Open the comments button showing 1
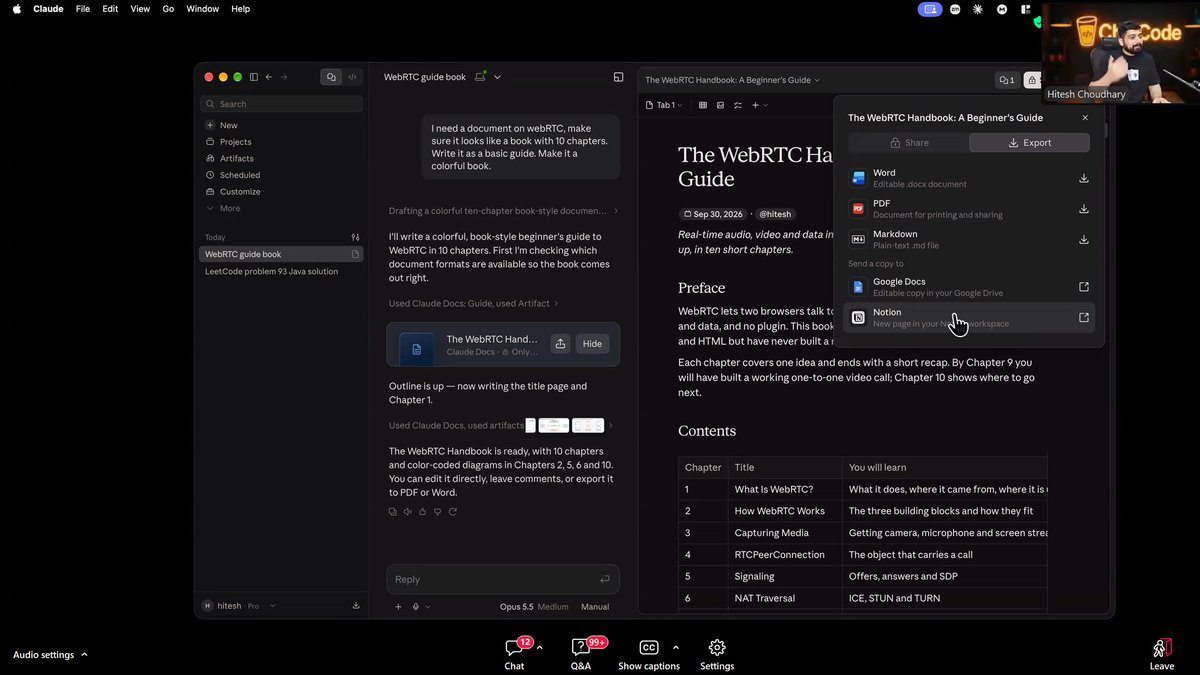Screen dimensions: 1200x675 pos(1006,80)
